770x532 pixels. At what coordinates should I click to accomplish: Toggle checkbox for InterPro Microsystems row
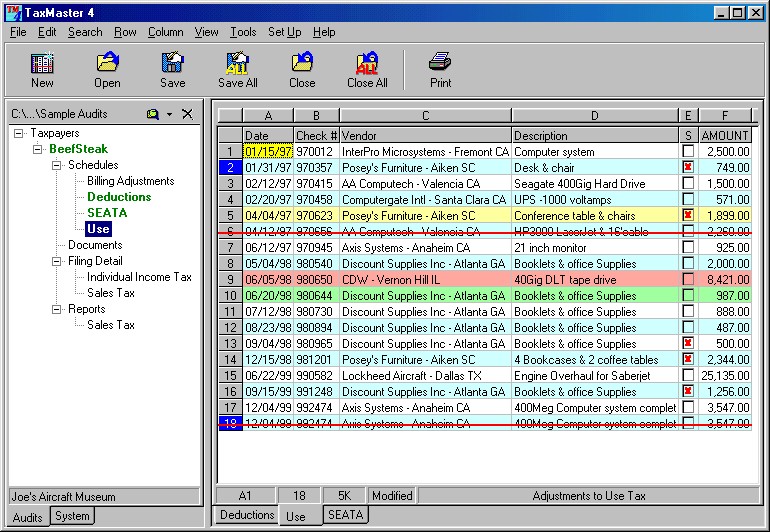(688, 151)
